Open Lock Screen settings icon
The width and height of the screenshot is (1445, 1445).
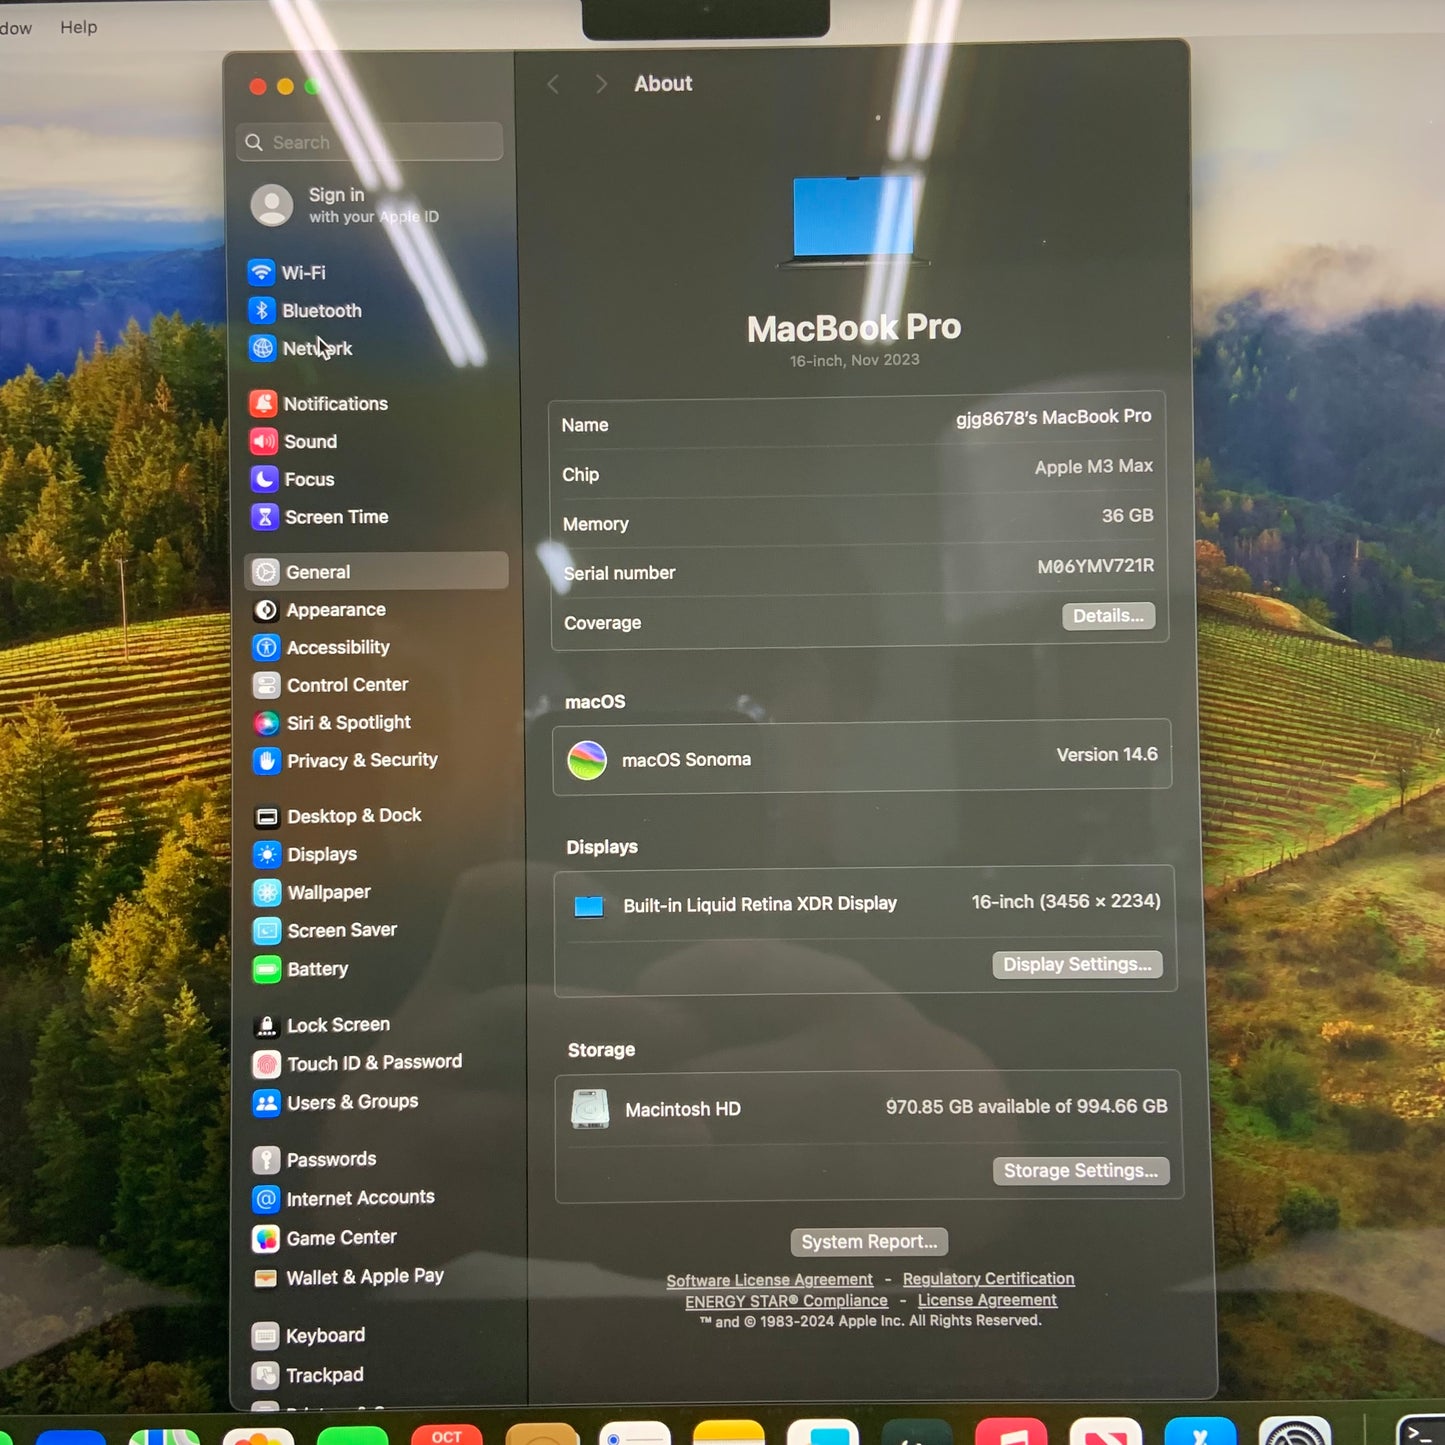coord(266,1025)
